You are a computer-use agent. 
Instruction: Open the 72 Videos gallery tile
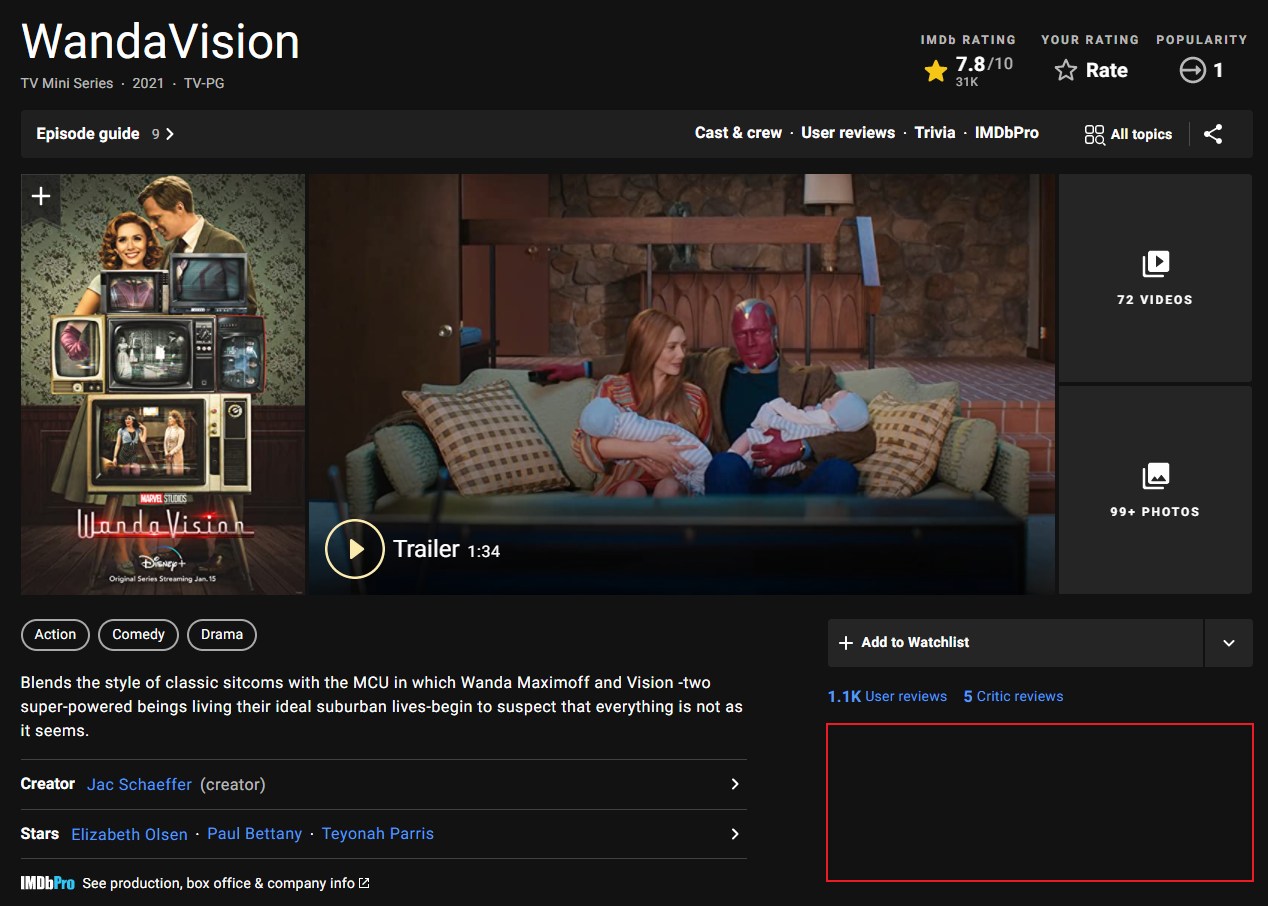(1155, 278)
